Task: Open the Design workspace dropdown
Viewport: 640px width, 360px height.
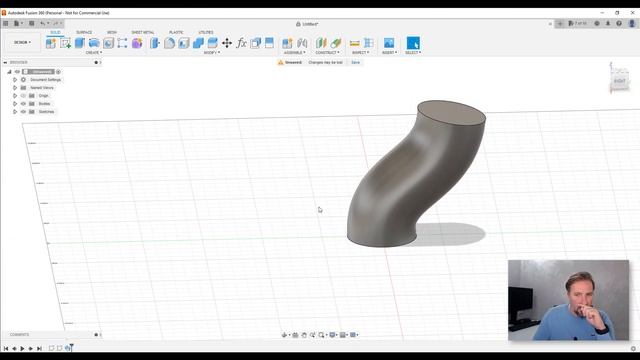Action: [22, 42]
